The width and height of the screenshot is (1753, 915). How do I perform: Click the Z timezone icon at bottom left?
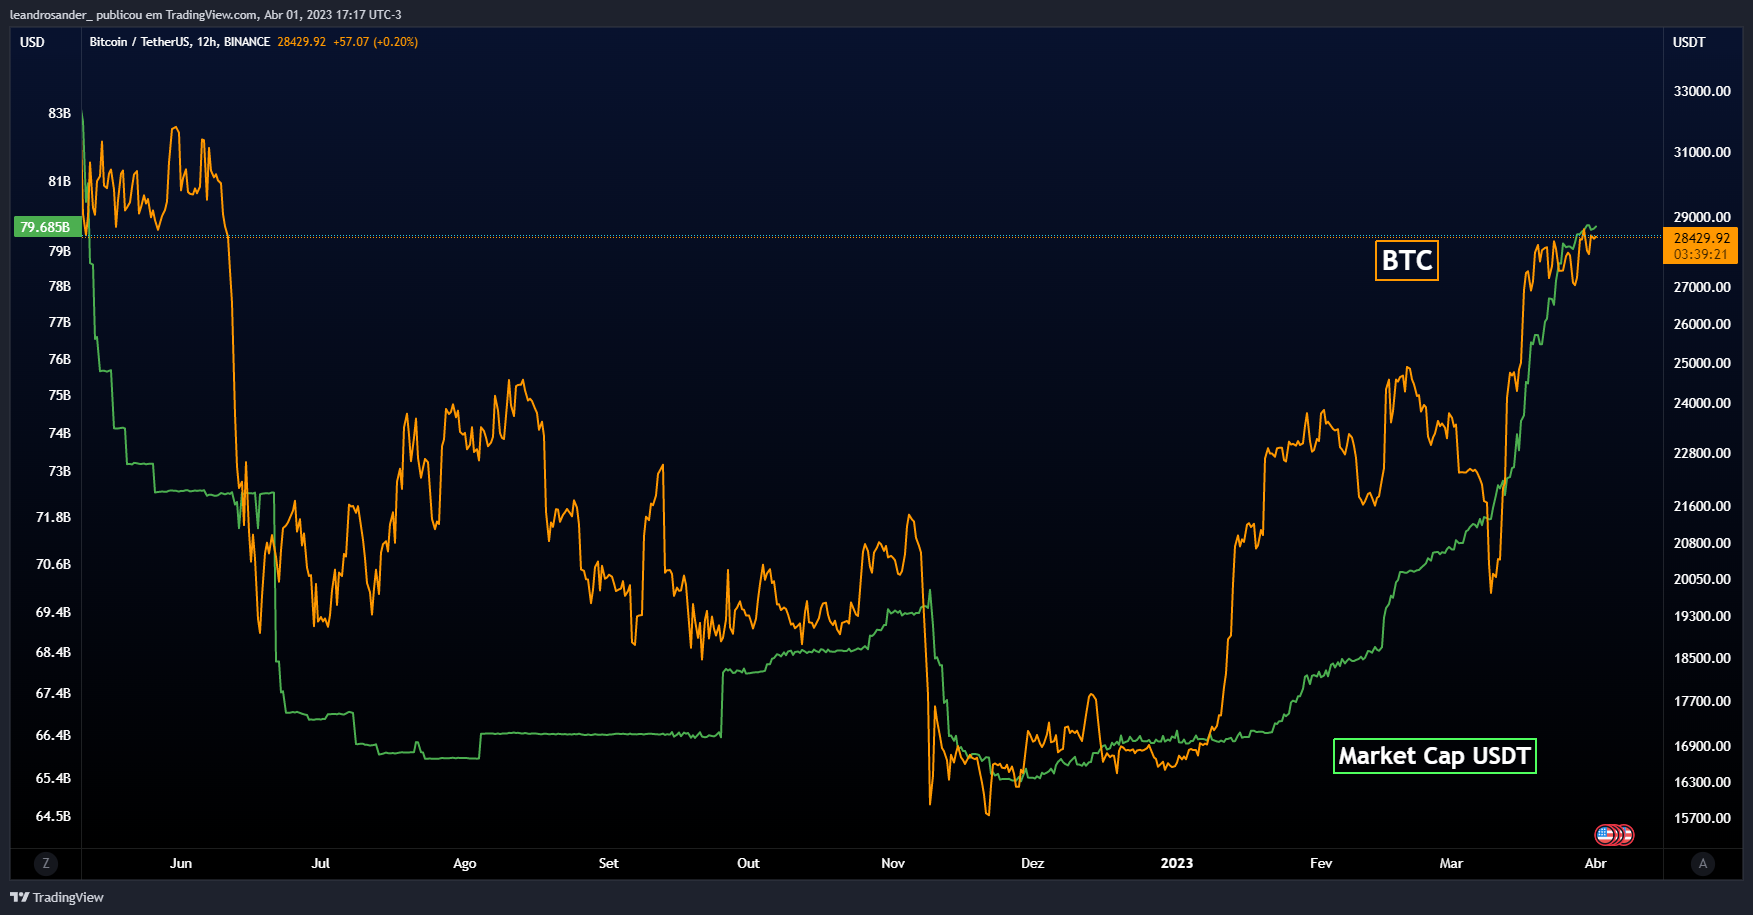(x=45, y=863)
